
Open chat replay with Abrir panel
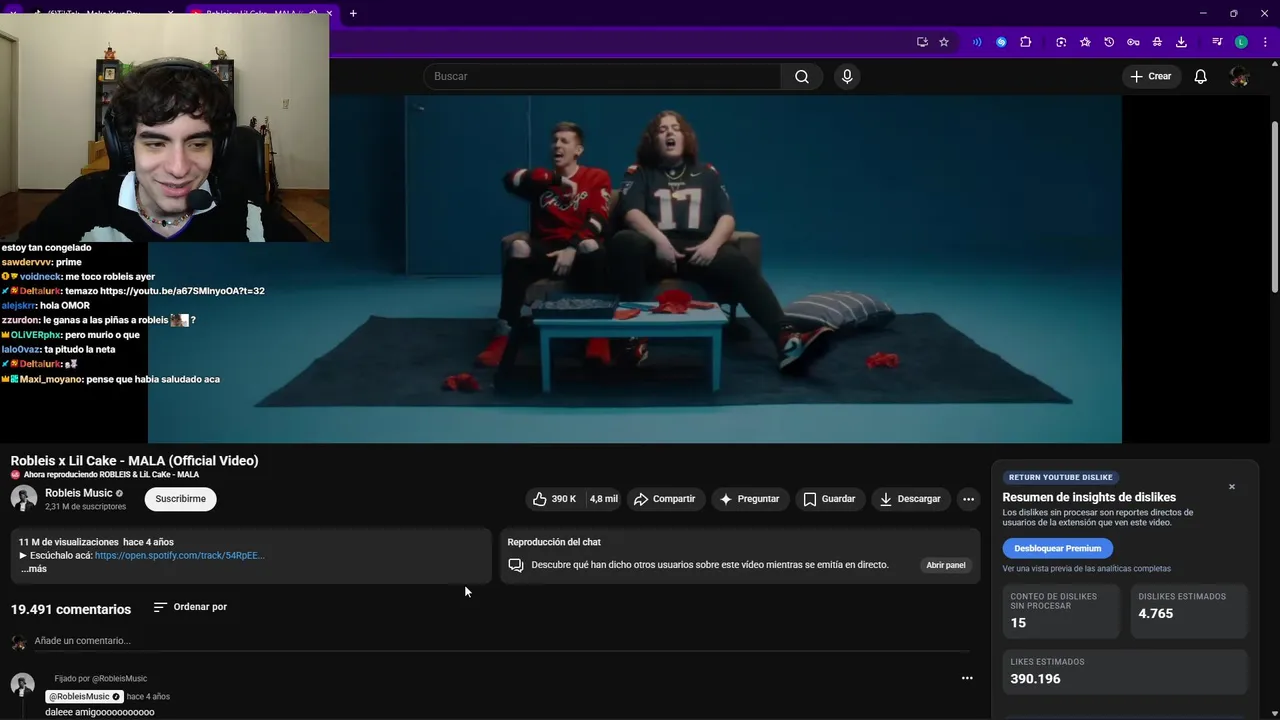point(945,565)
